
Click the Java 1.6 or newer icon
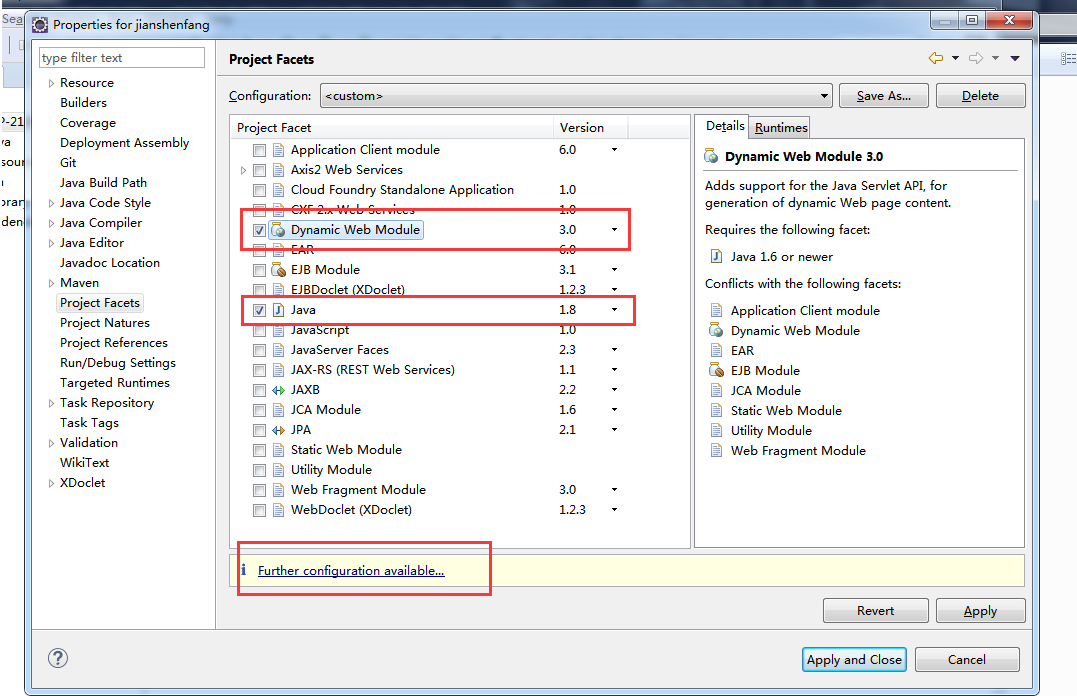click(x=716, y=256)
